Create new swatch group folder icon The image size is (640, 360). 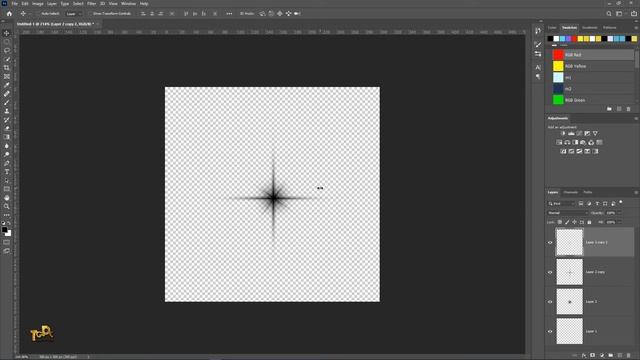coord(609,109)
